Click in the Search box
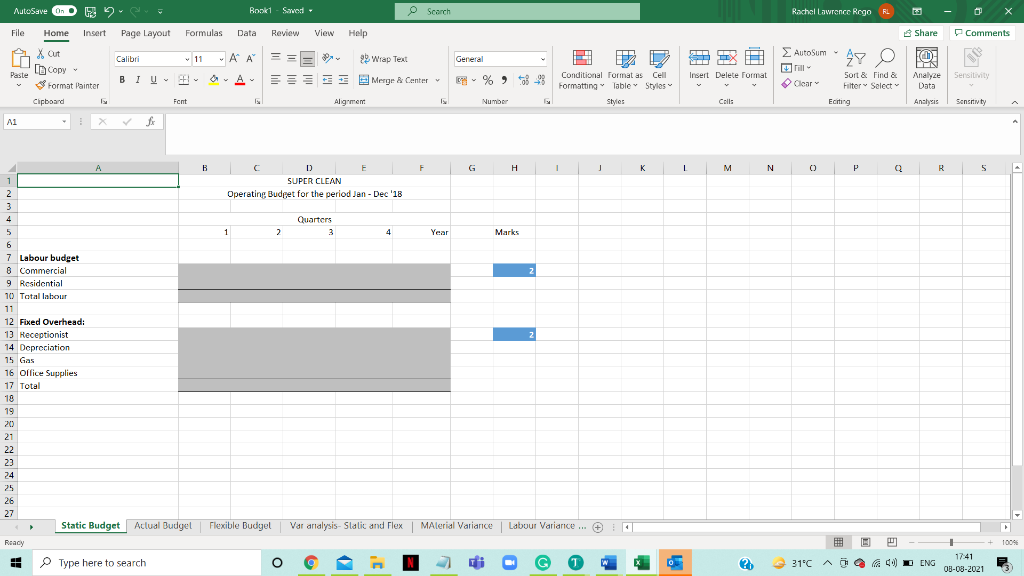 pyautogui.click(x=517, y=11)
